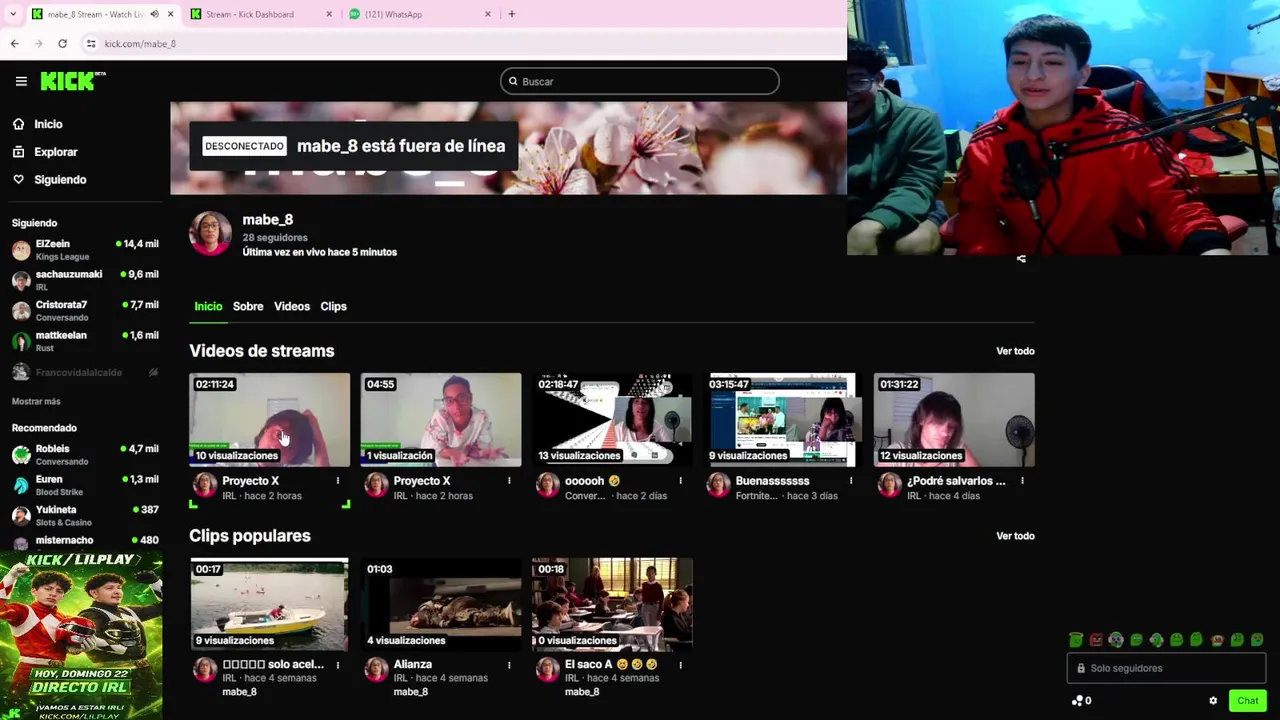Image resolution: width=1280 pixels, height=720 pixels.
Task: Open options menu for Buenassssss video
Action: [x=851, y=481]
